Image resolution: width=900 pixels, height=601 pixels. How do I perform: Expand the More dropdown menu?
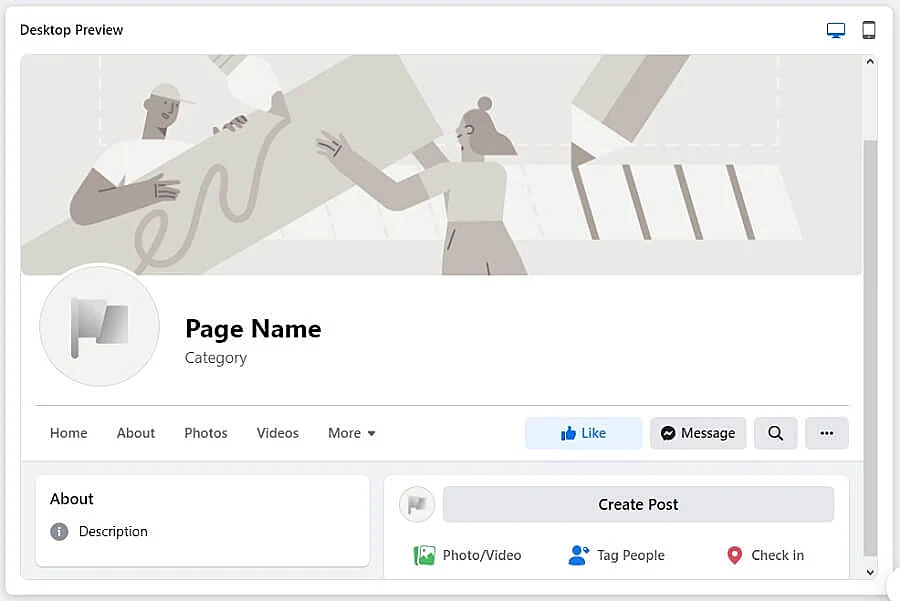point(352,433)
